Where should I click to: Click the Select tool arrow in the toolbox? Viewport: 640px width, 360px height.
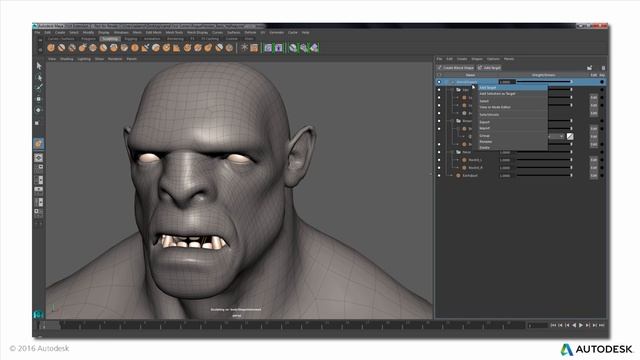39,66
